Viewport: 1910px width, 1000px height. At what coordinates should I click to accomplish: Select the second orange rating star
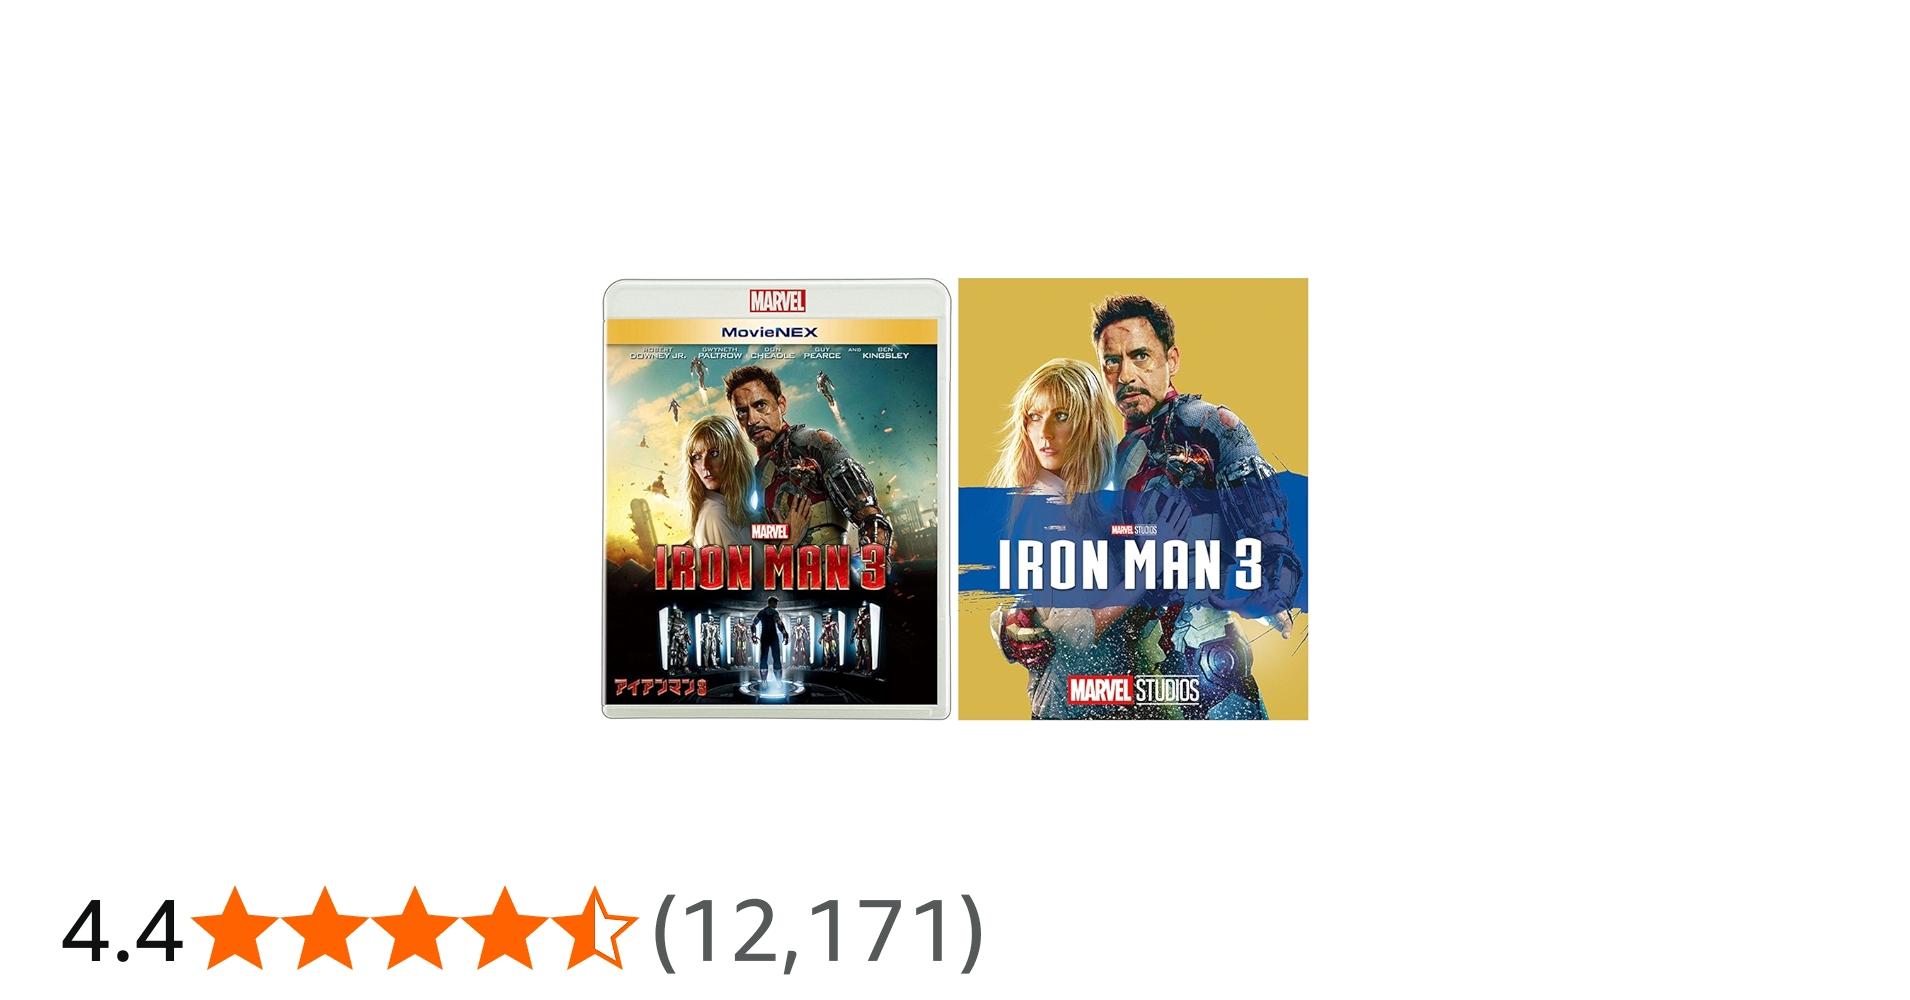[x=324, y=929]
